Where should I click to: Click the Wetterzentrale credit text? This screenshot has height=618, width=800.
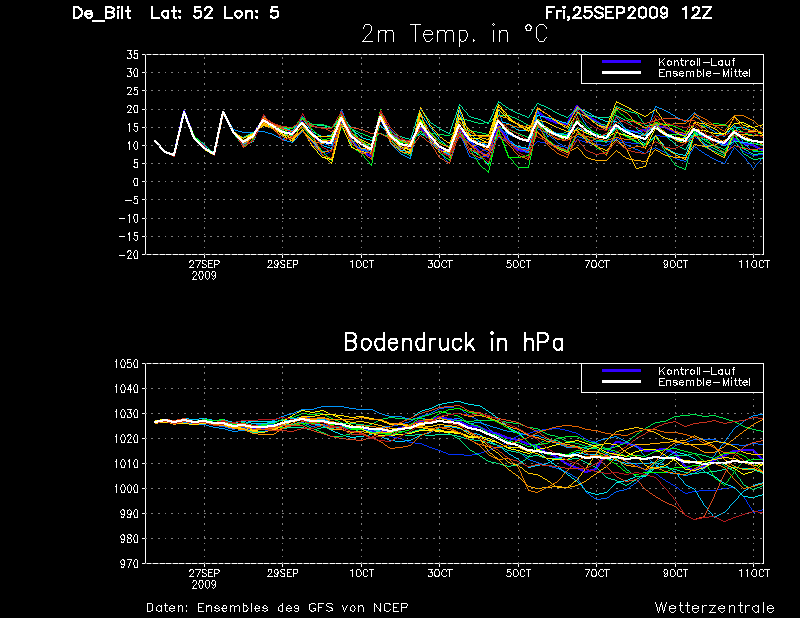[x=714, y=607]
